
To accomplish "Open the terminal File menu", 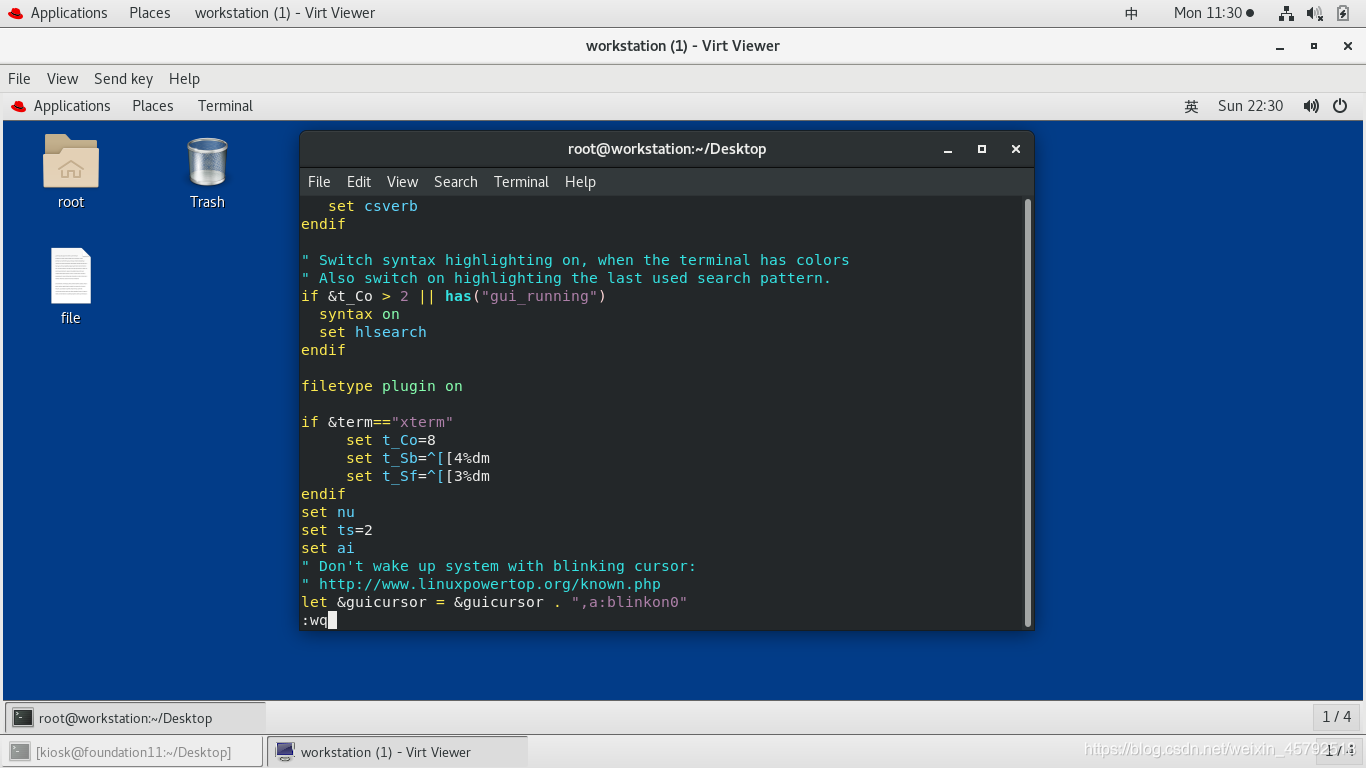I will click(319, 182).
